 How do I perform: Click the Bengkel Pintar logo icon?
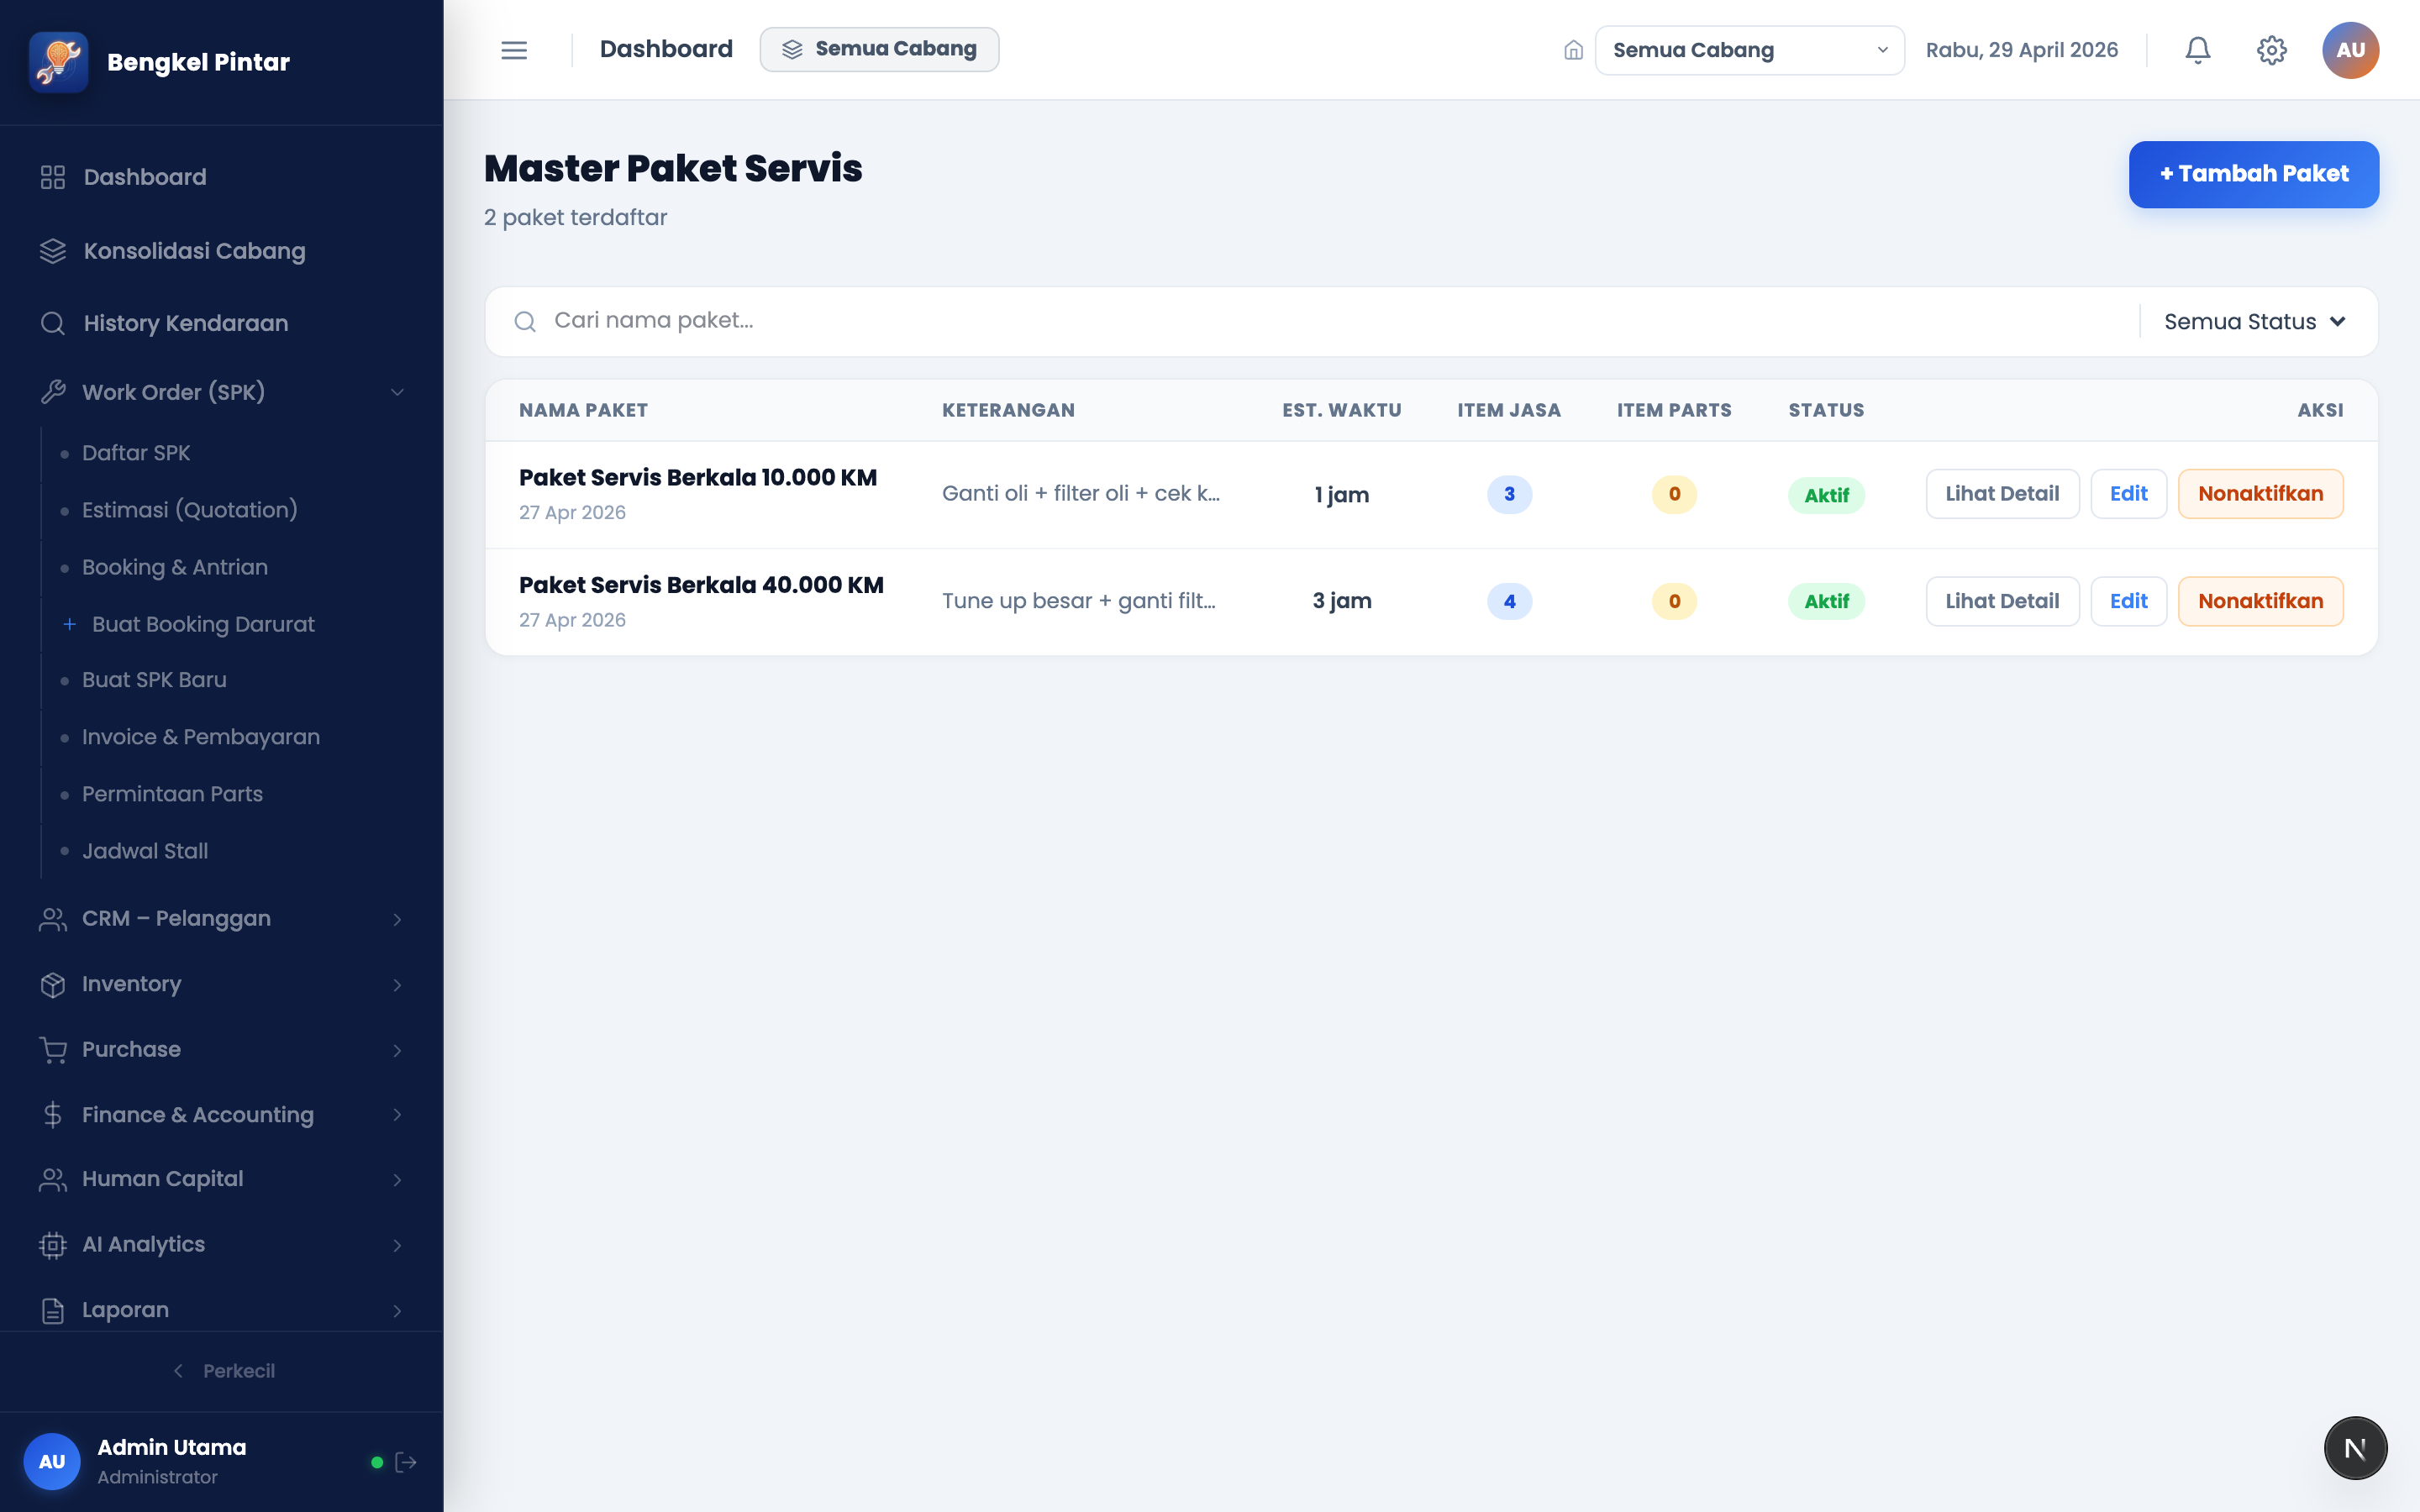coord(59,62)
